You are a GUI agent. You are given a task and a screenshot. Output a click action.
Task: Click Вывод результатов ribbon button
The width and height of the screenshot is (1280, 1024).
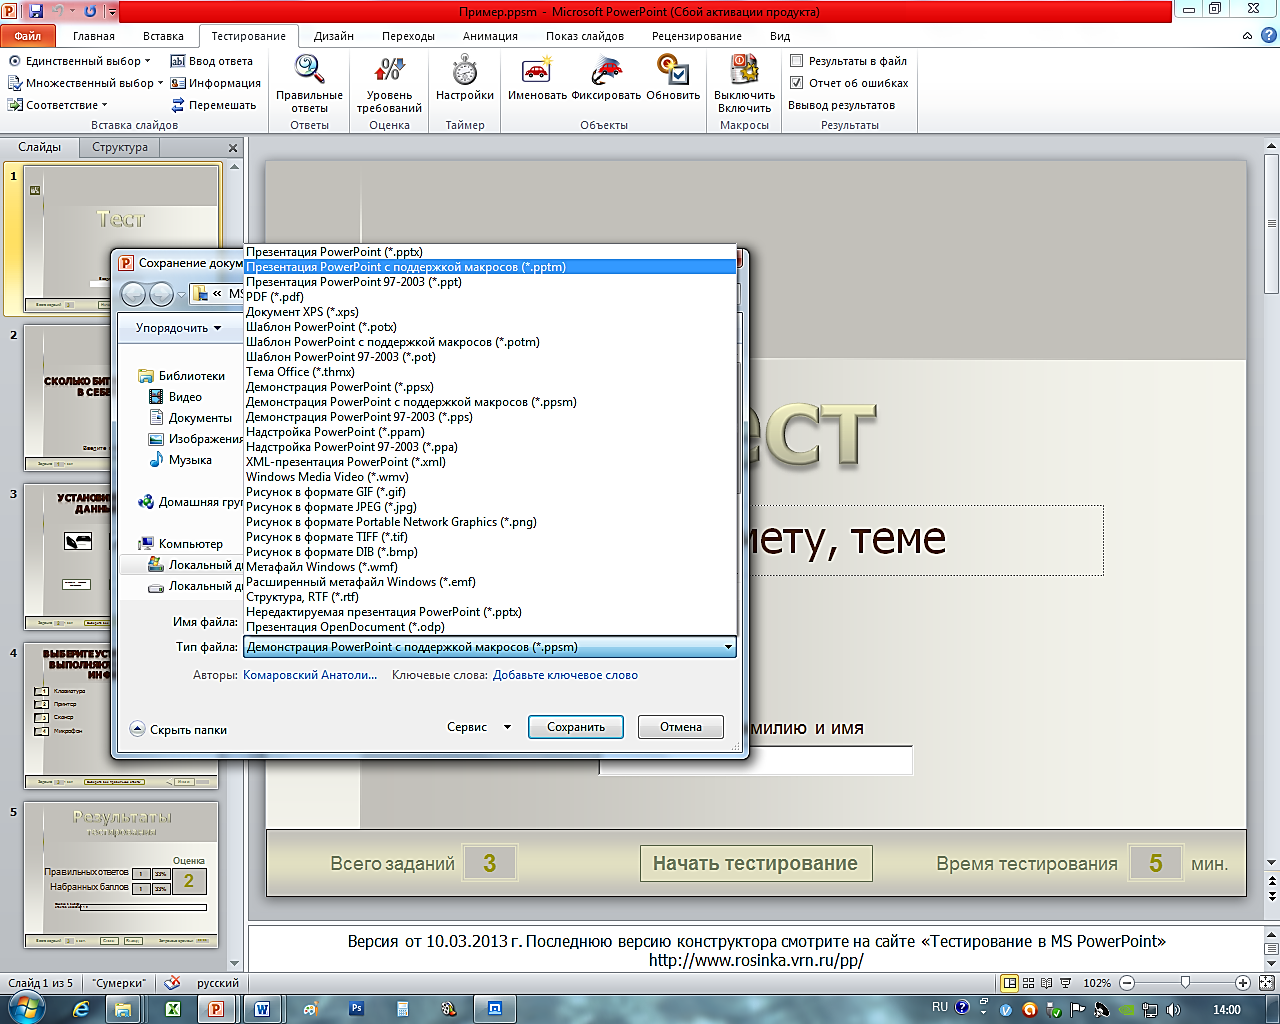click(842, 105)
